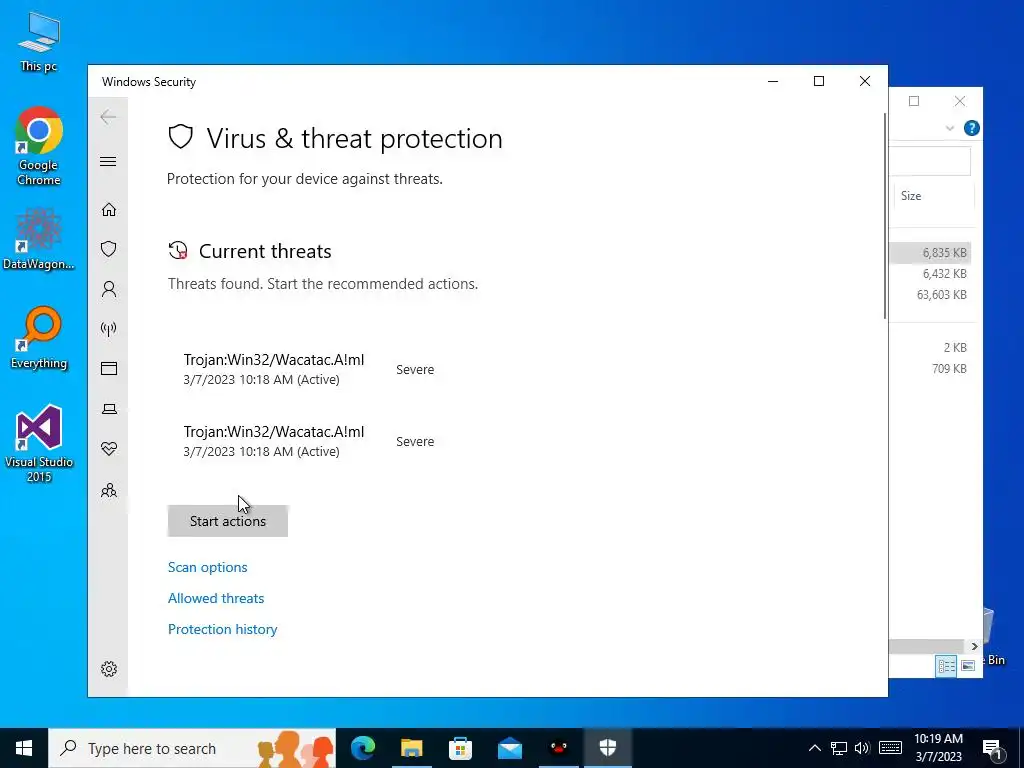This screenshot has height=768, width=1024.
Task: Click the Explorer horizontal scrollbar right arrow
Action: coord(974,646)
